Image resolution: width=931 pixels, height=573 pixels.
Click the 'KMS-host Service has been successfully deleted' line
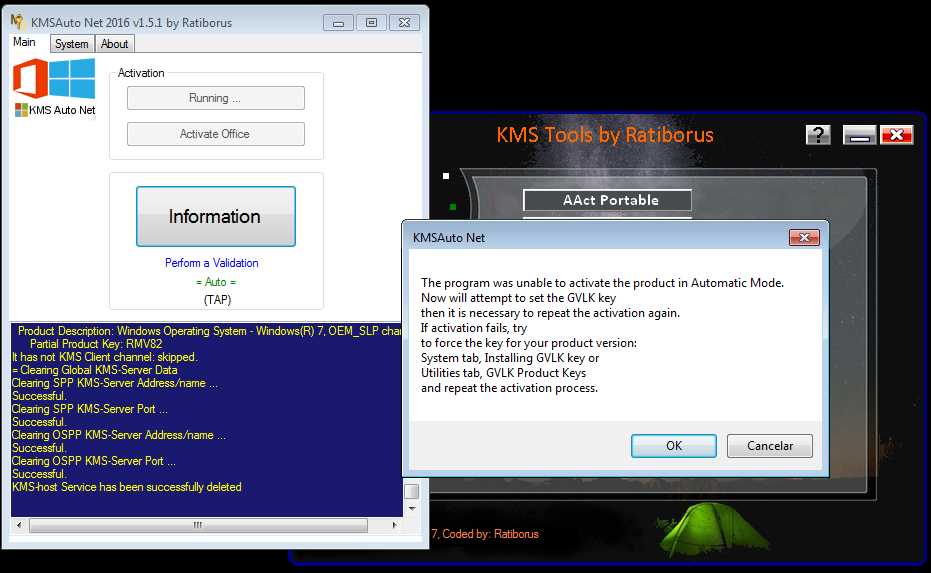[126, 487]
